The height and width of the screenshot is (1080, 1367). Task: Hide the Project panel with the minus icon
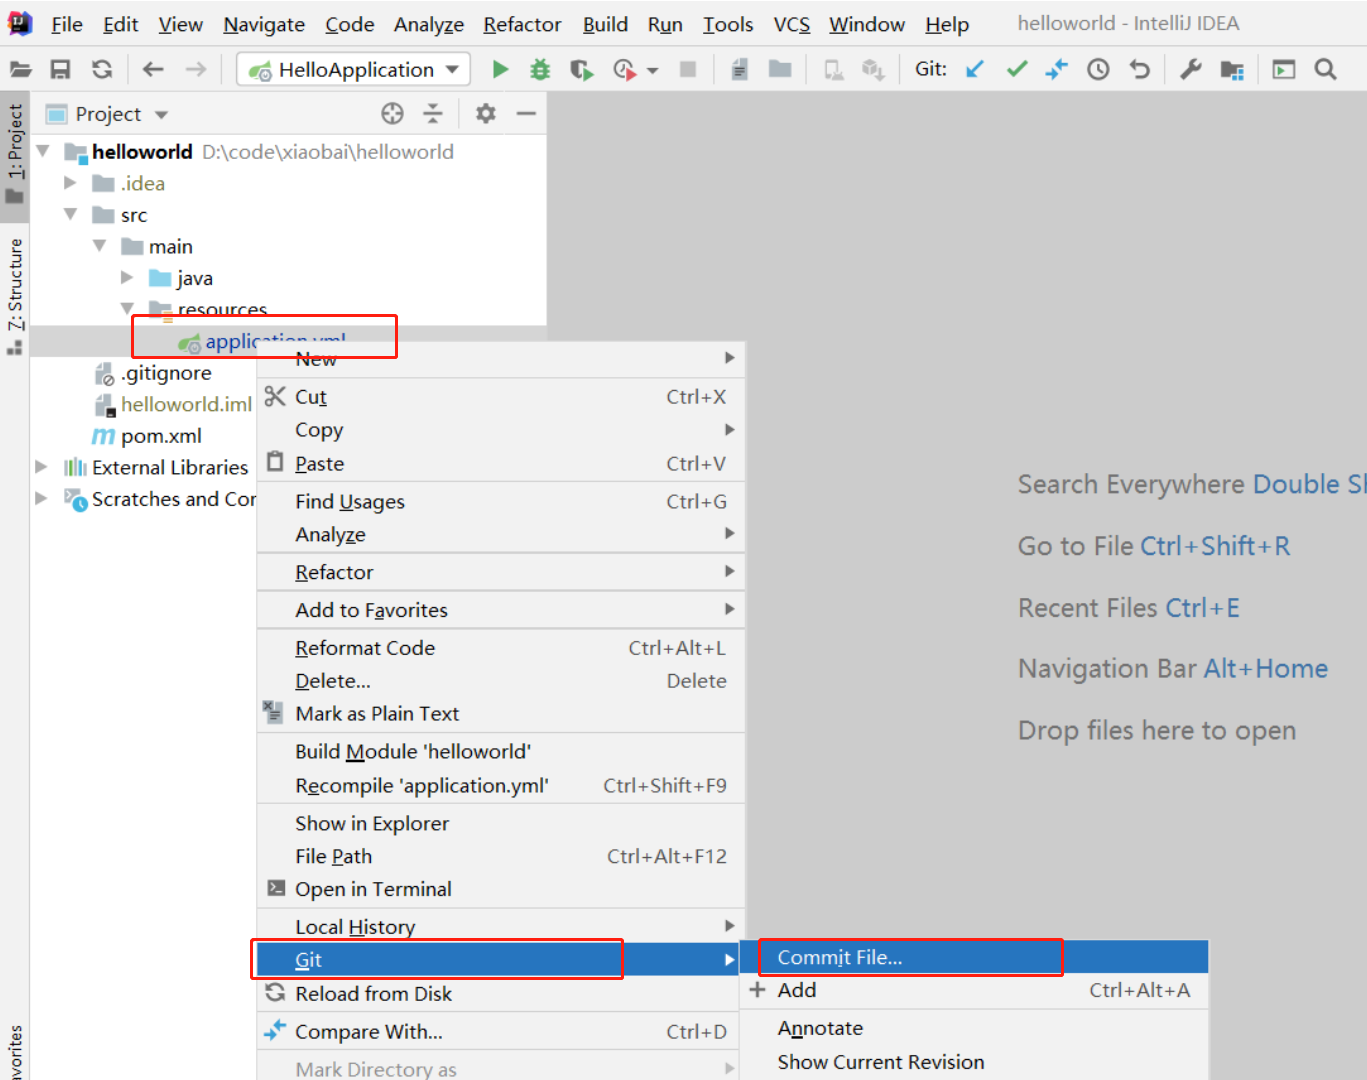[526, 114]
